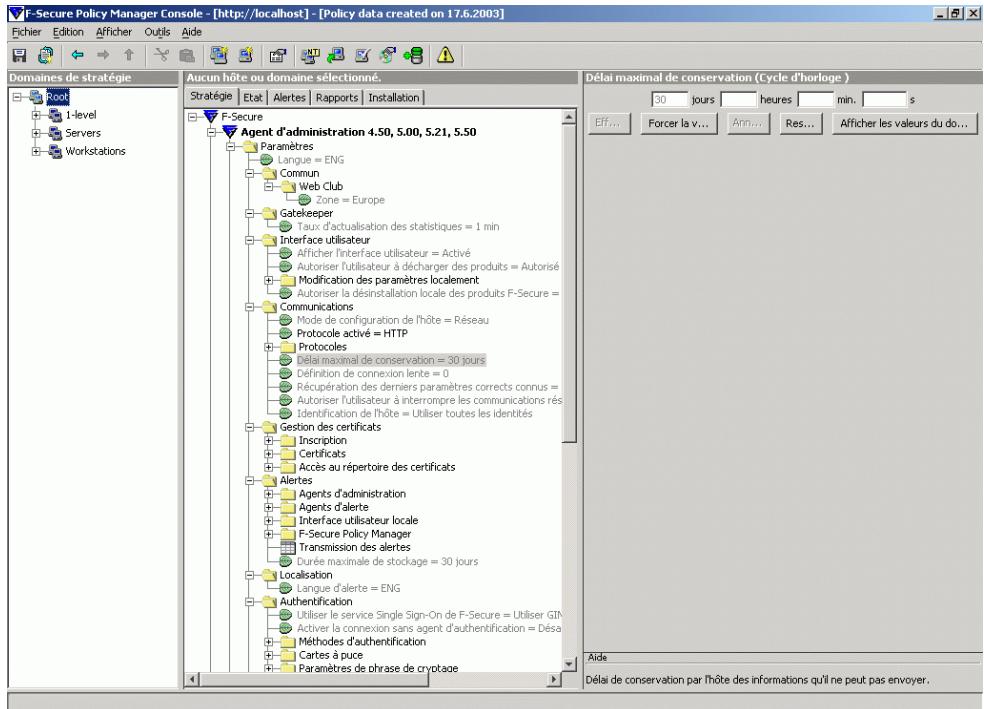
Task: Go back with the left arrow icon
Action: coord(77,55)
